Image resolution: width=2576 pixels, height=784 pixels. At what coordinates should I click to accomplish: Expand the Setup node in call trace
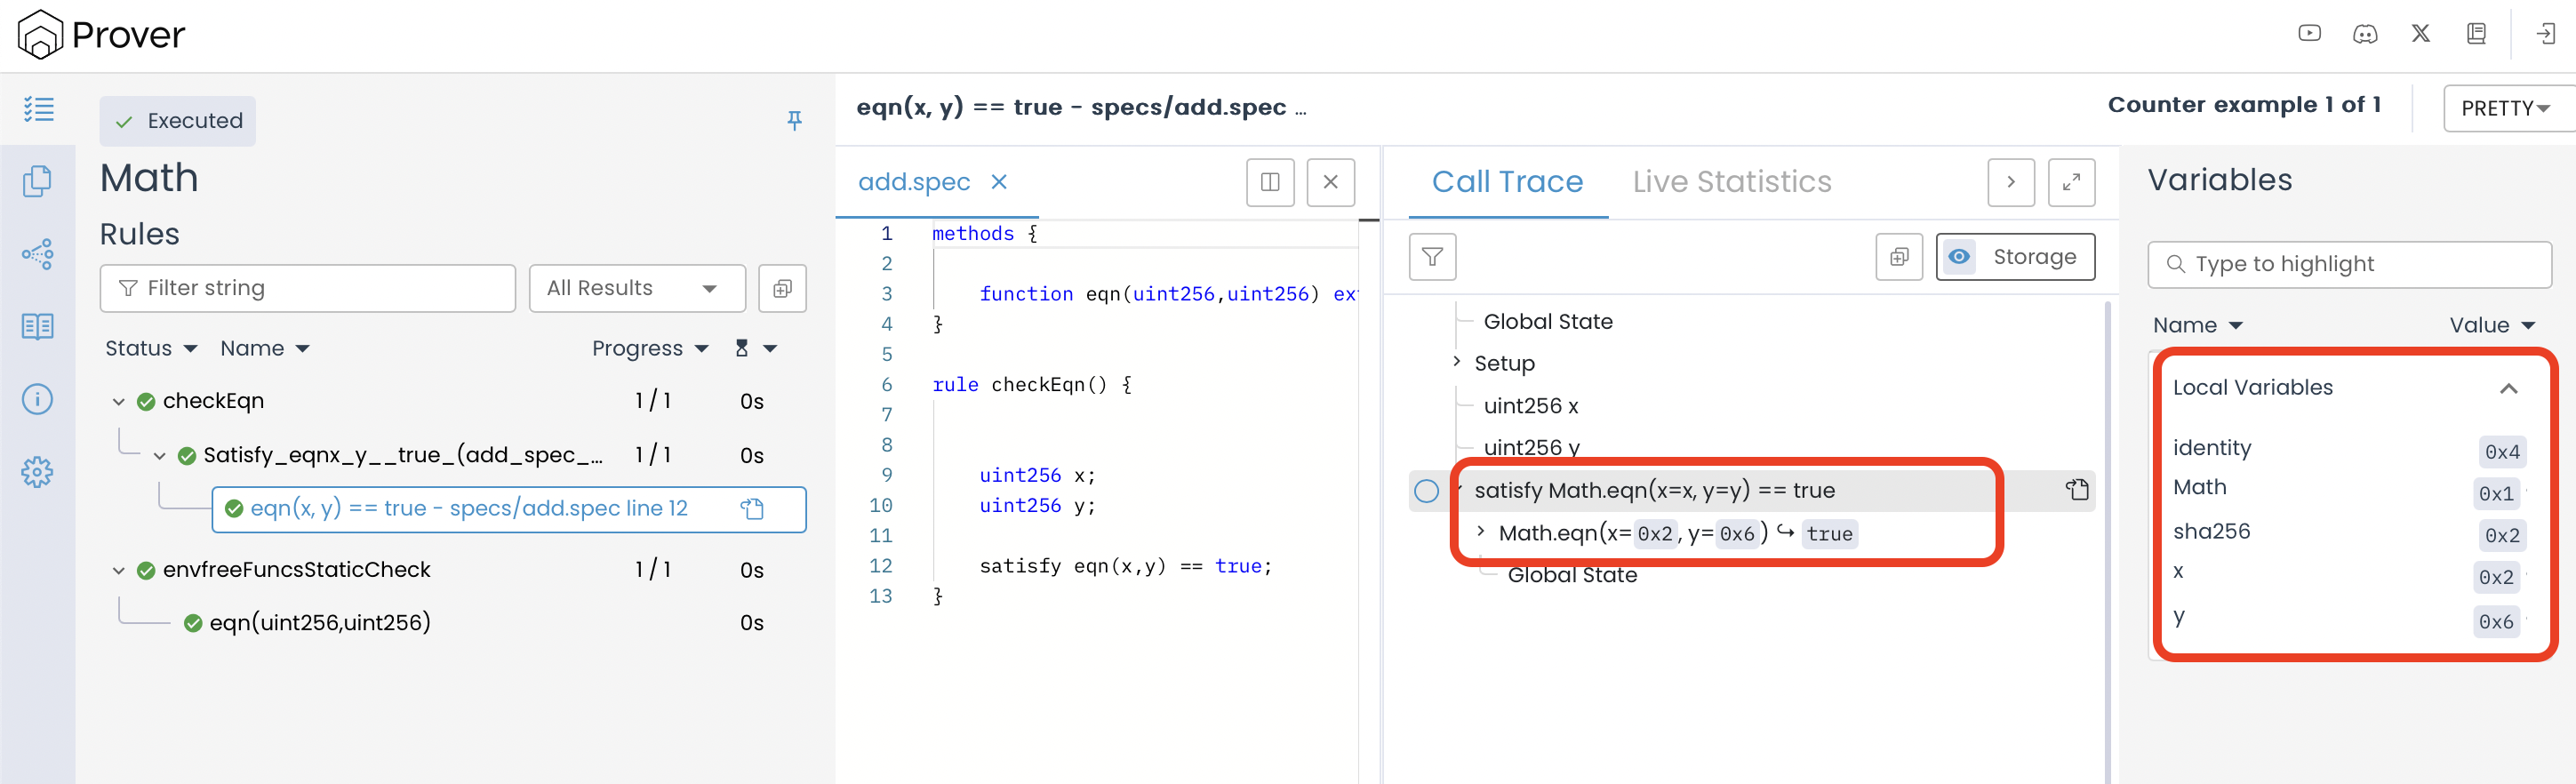tap(1457, 362)
